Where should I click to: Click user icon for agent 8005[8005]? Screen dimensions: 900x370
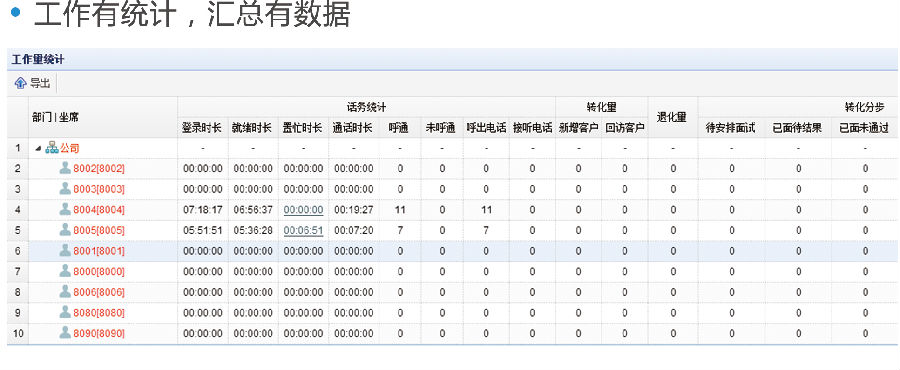(65, 230)
